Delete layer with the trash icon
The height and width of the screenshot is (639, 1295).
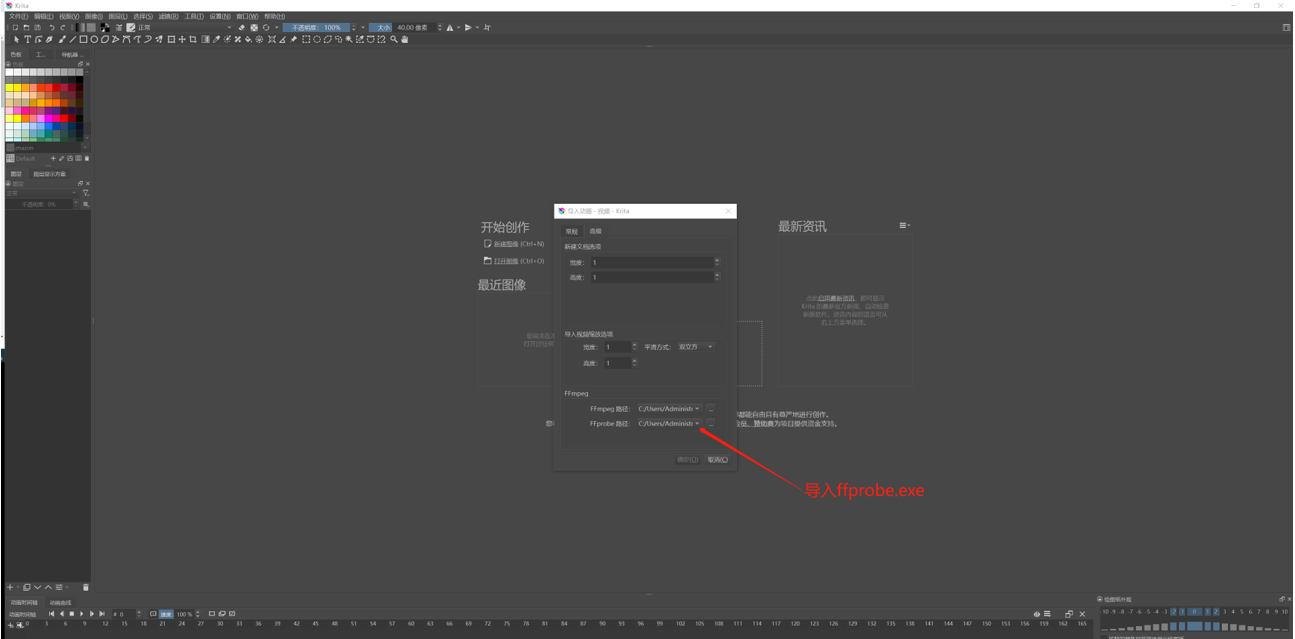click(86, 587)
